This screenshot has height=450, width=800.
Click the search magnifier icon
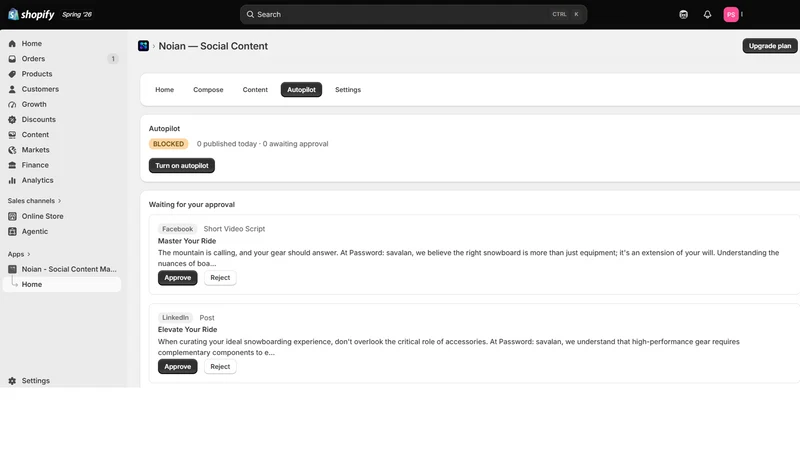[250, 14]
